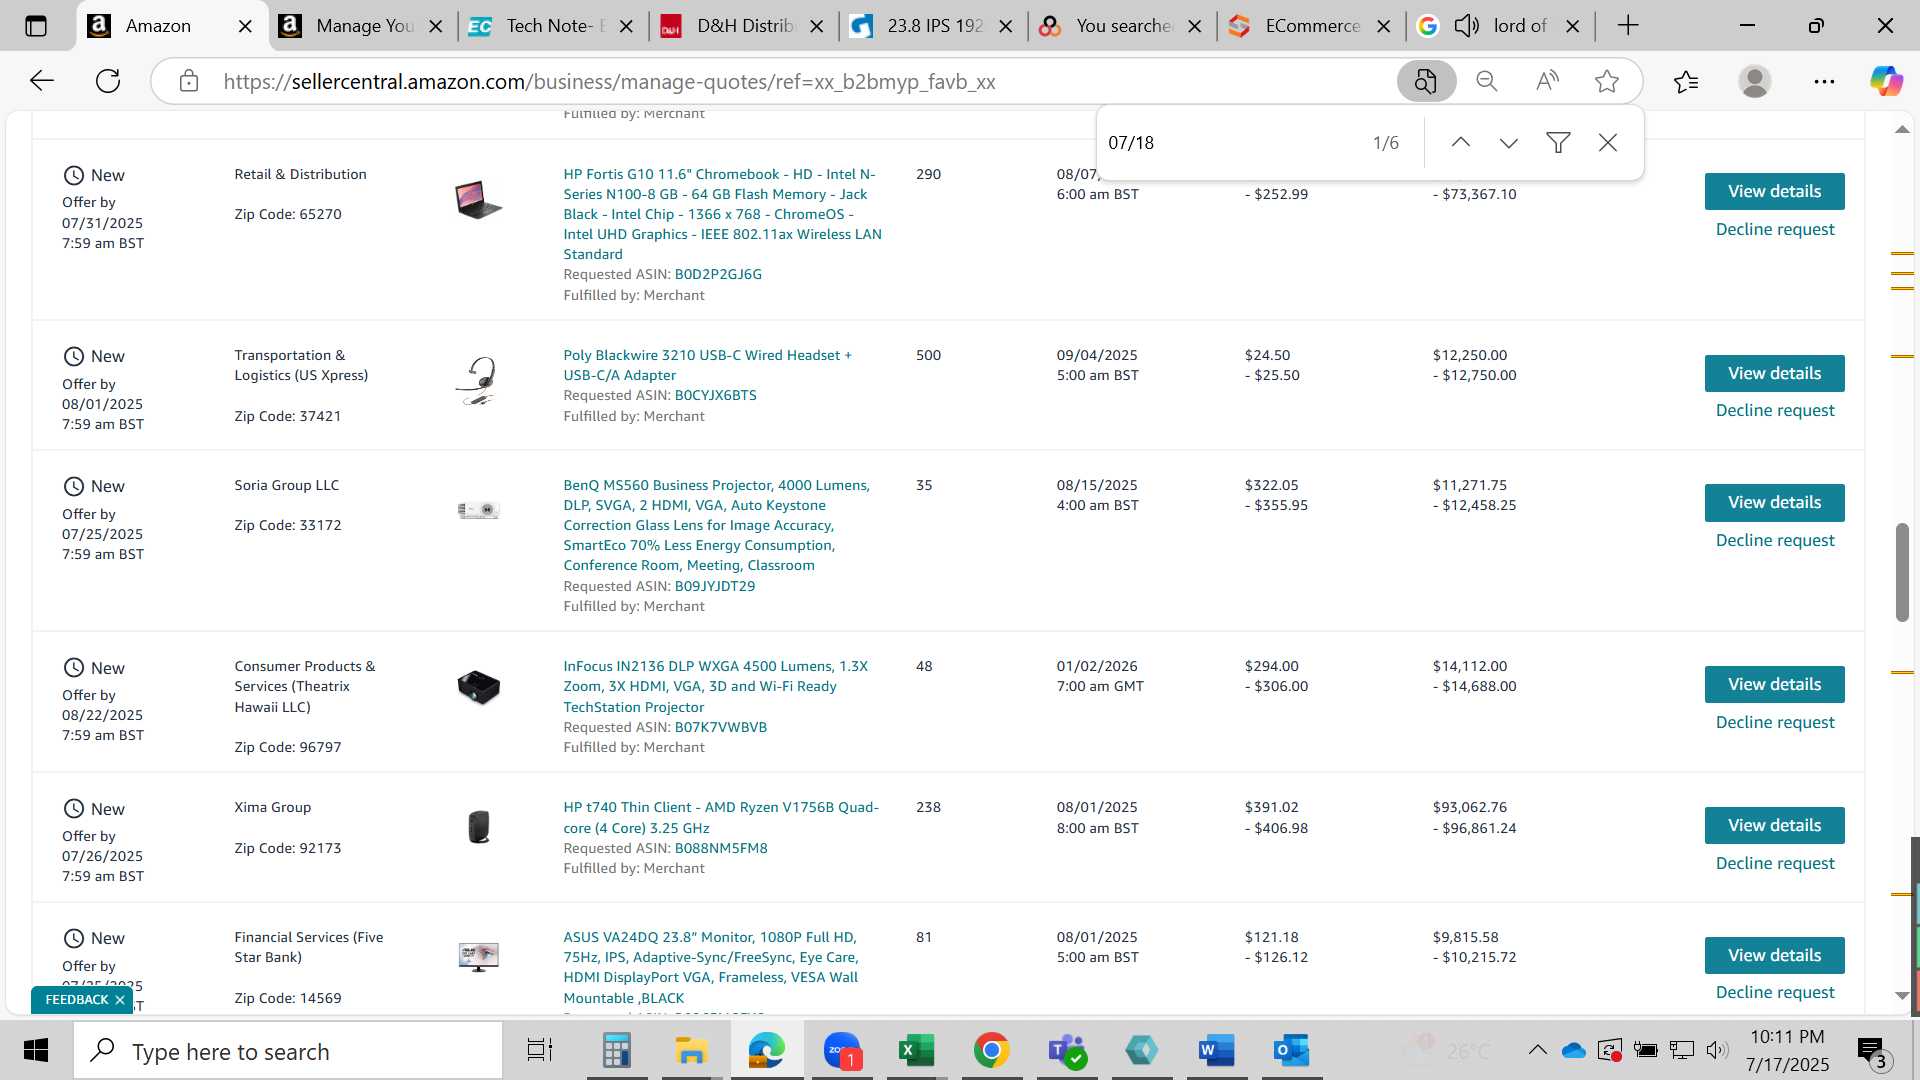View details for ASUS VA24DQ monitor quote
The image size is (1920, 1080).
[x=1774, y=955]
